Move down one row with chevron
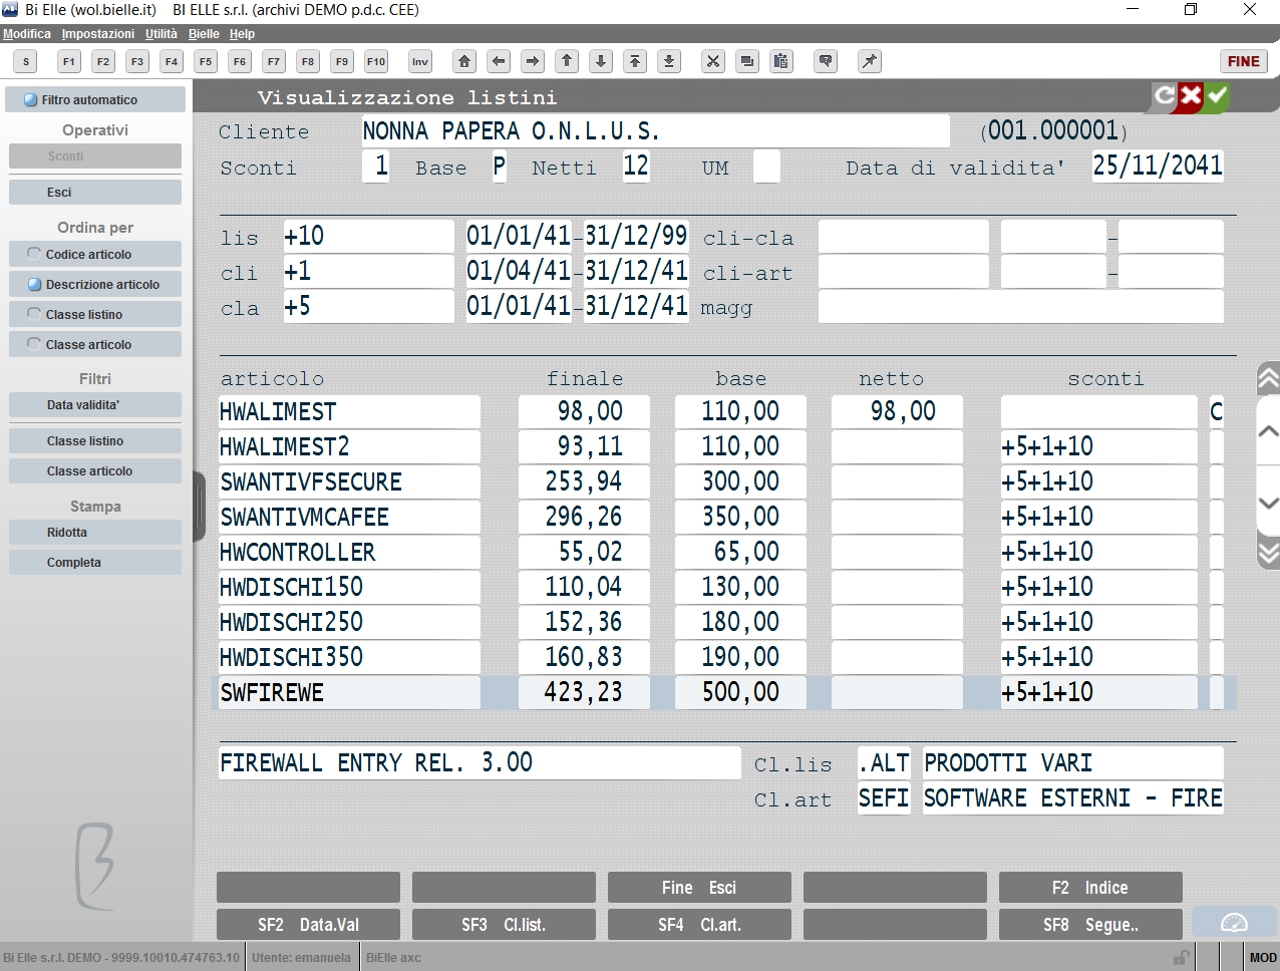Image resolution: width=1280 pixels, height=971 pixels. (x=1268, y=503)
